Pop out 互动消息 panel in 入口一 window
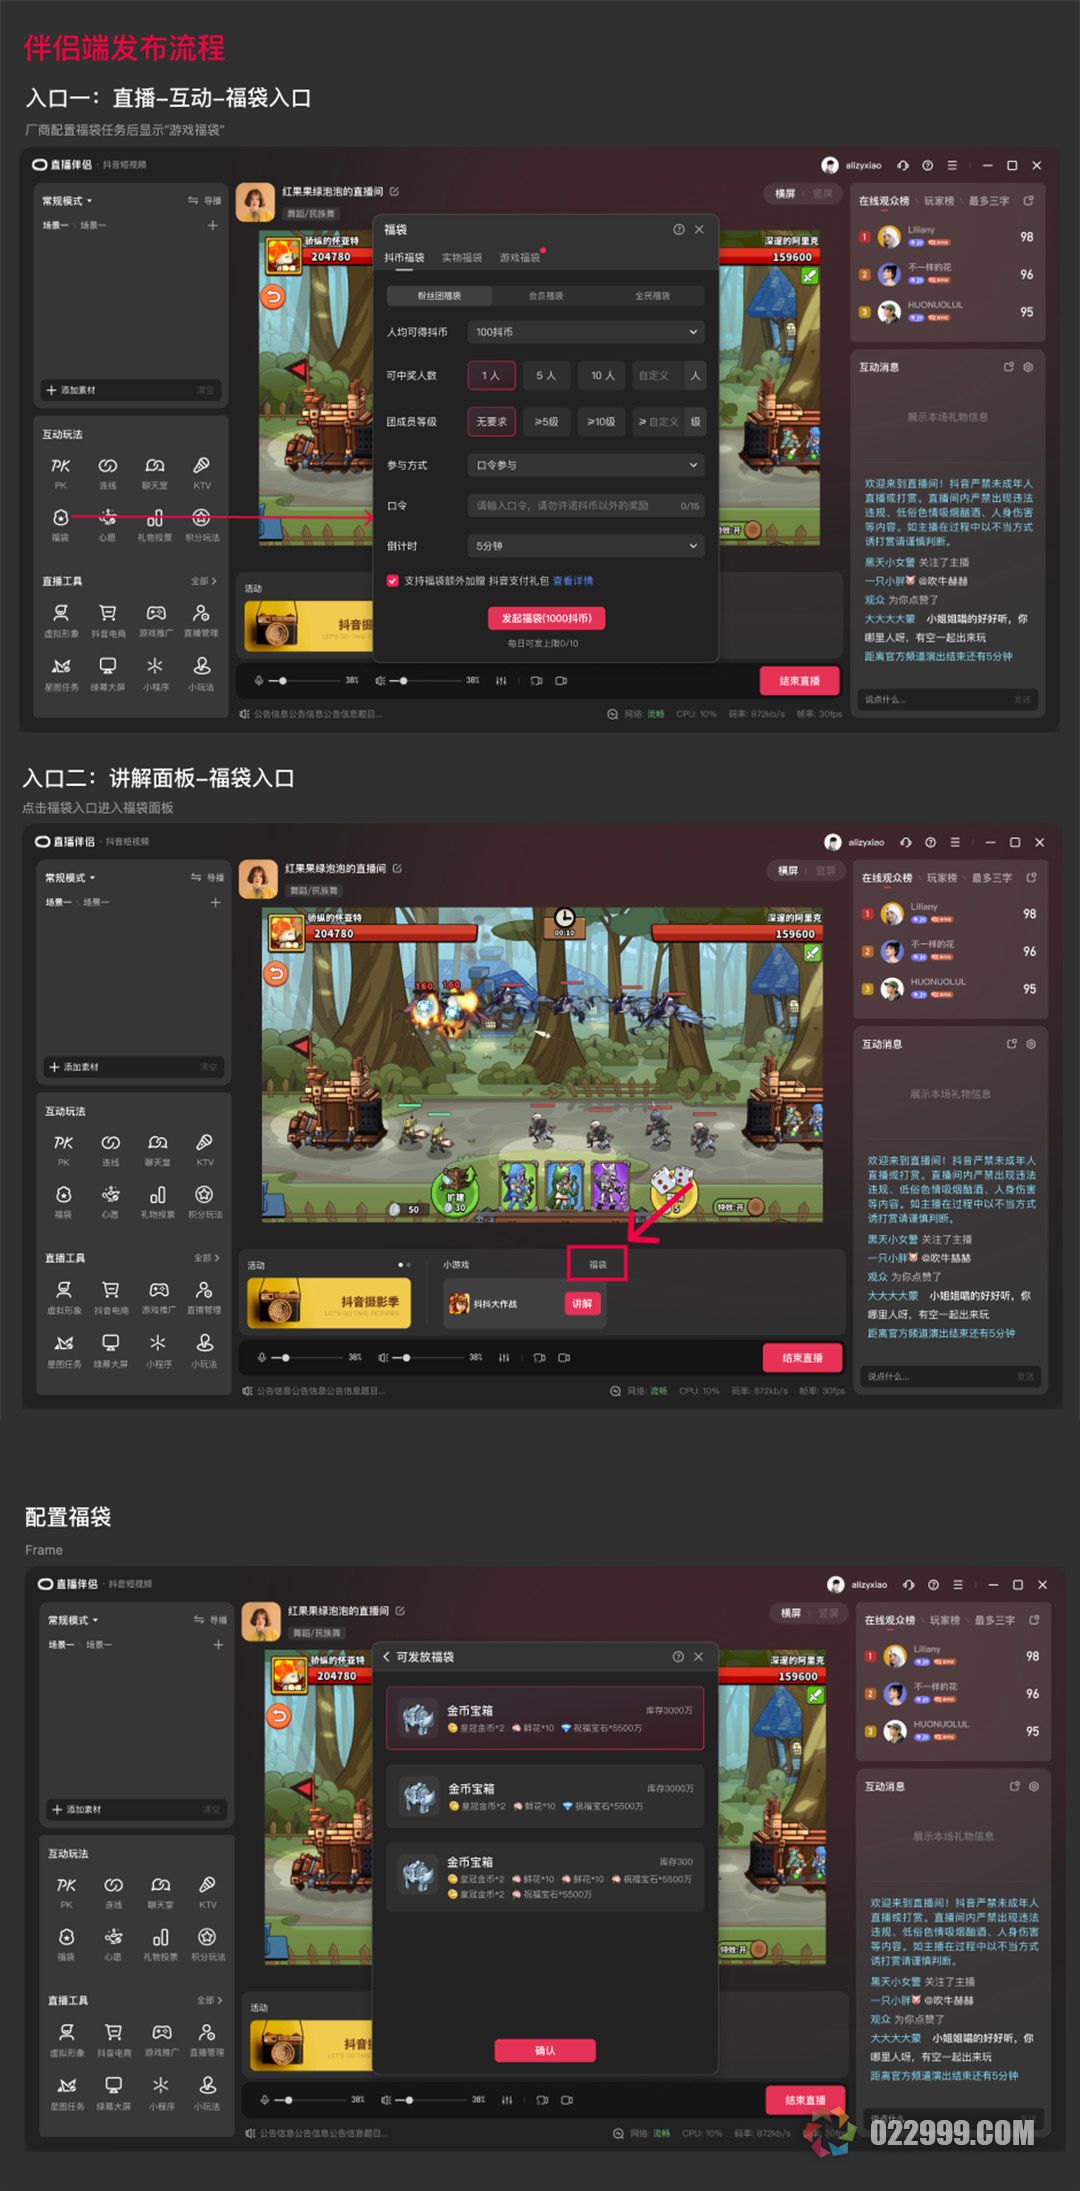This screenshot has width=1080, height=2191. pos(1009,367)
